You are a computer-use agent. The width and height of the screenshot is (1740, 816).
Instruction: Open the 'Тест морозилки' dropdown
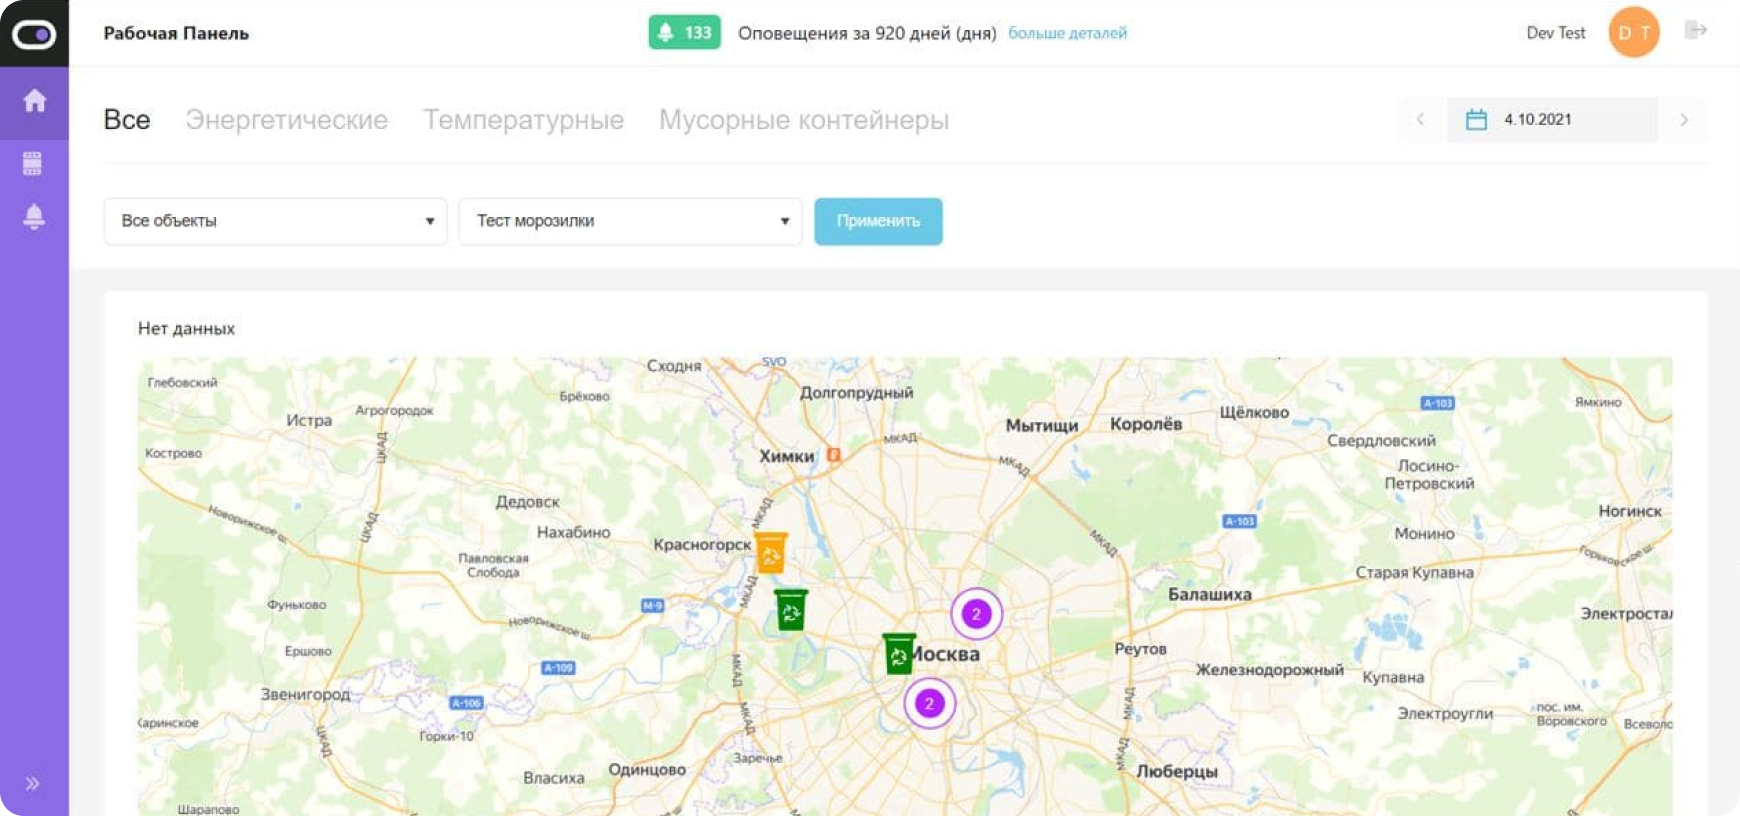[x=630, y=221]
